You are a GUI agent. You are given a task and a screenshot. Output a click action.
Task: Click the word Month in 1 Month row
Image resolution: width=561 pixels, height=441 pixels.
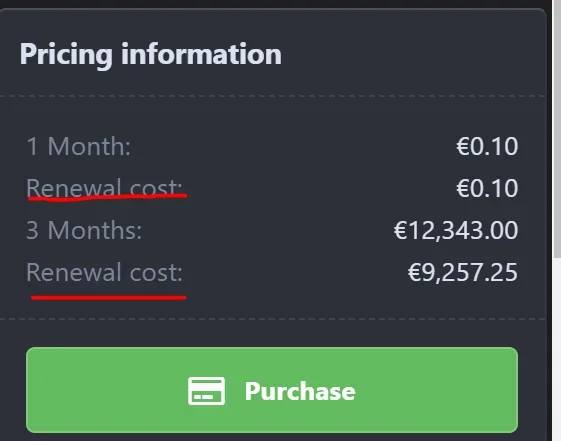tap(89, 146)
